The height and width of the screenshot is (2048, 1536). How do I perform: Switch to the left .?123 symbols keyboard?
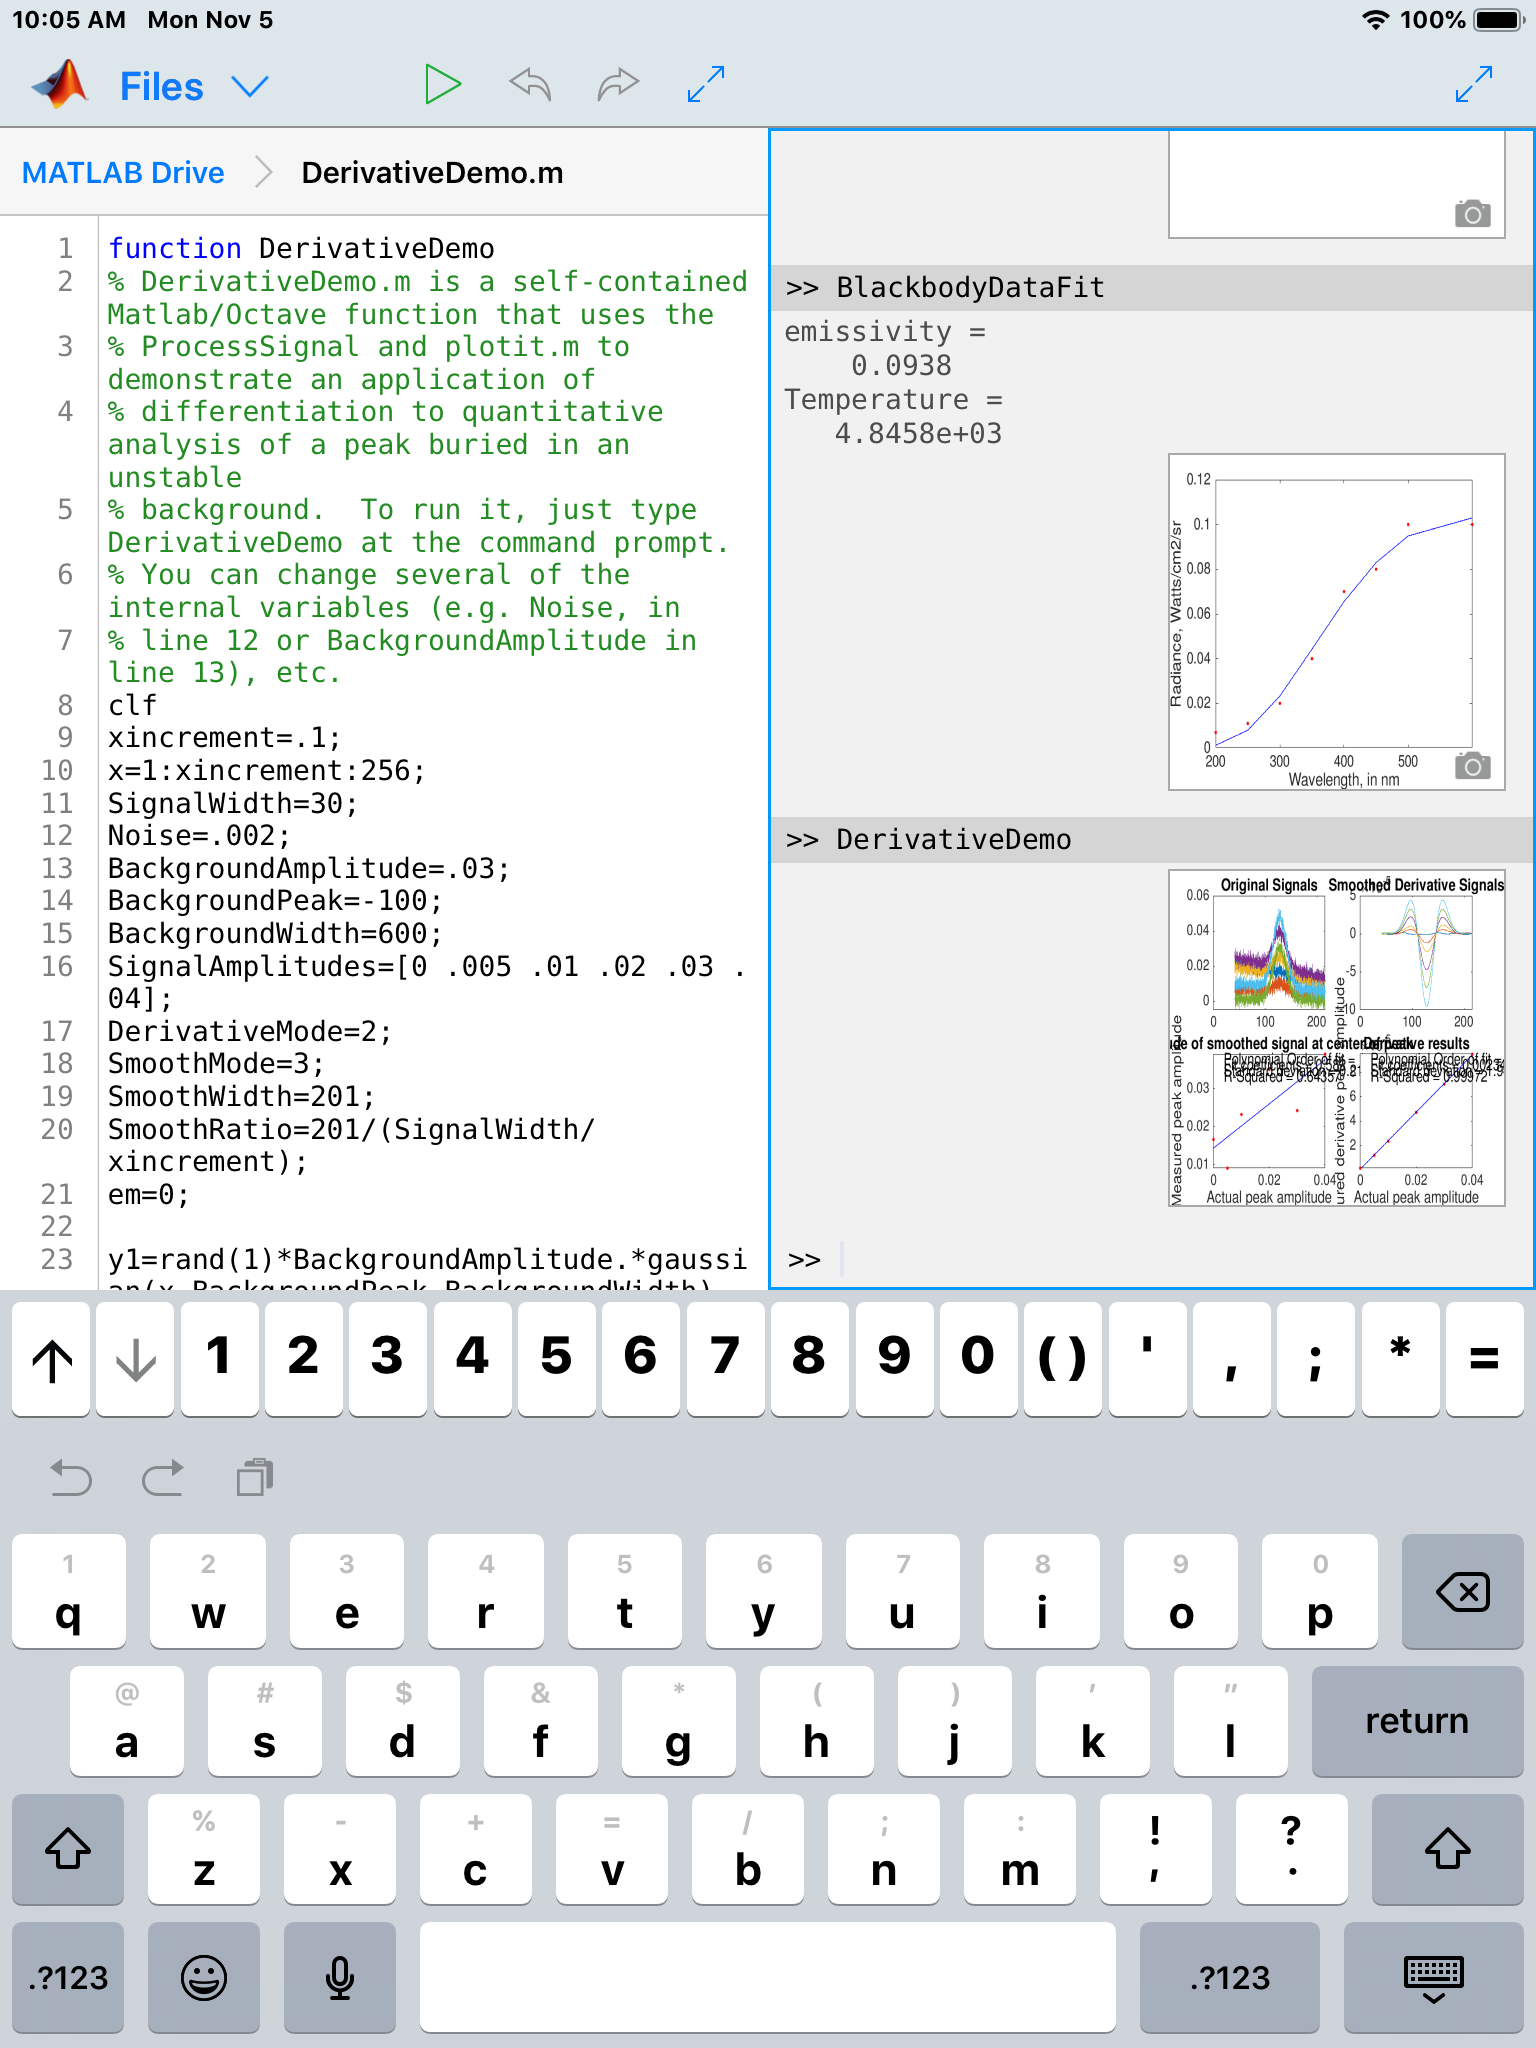click(x=68, y=1977)
